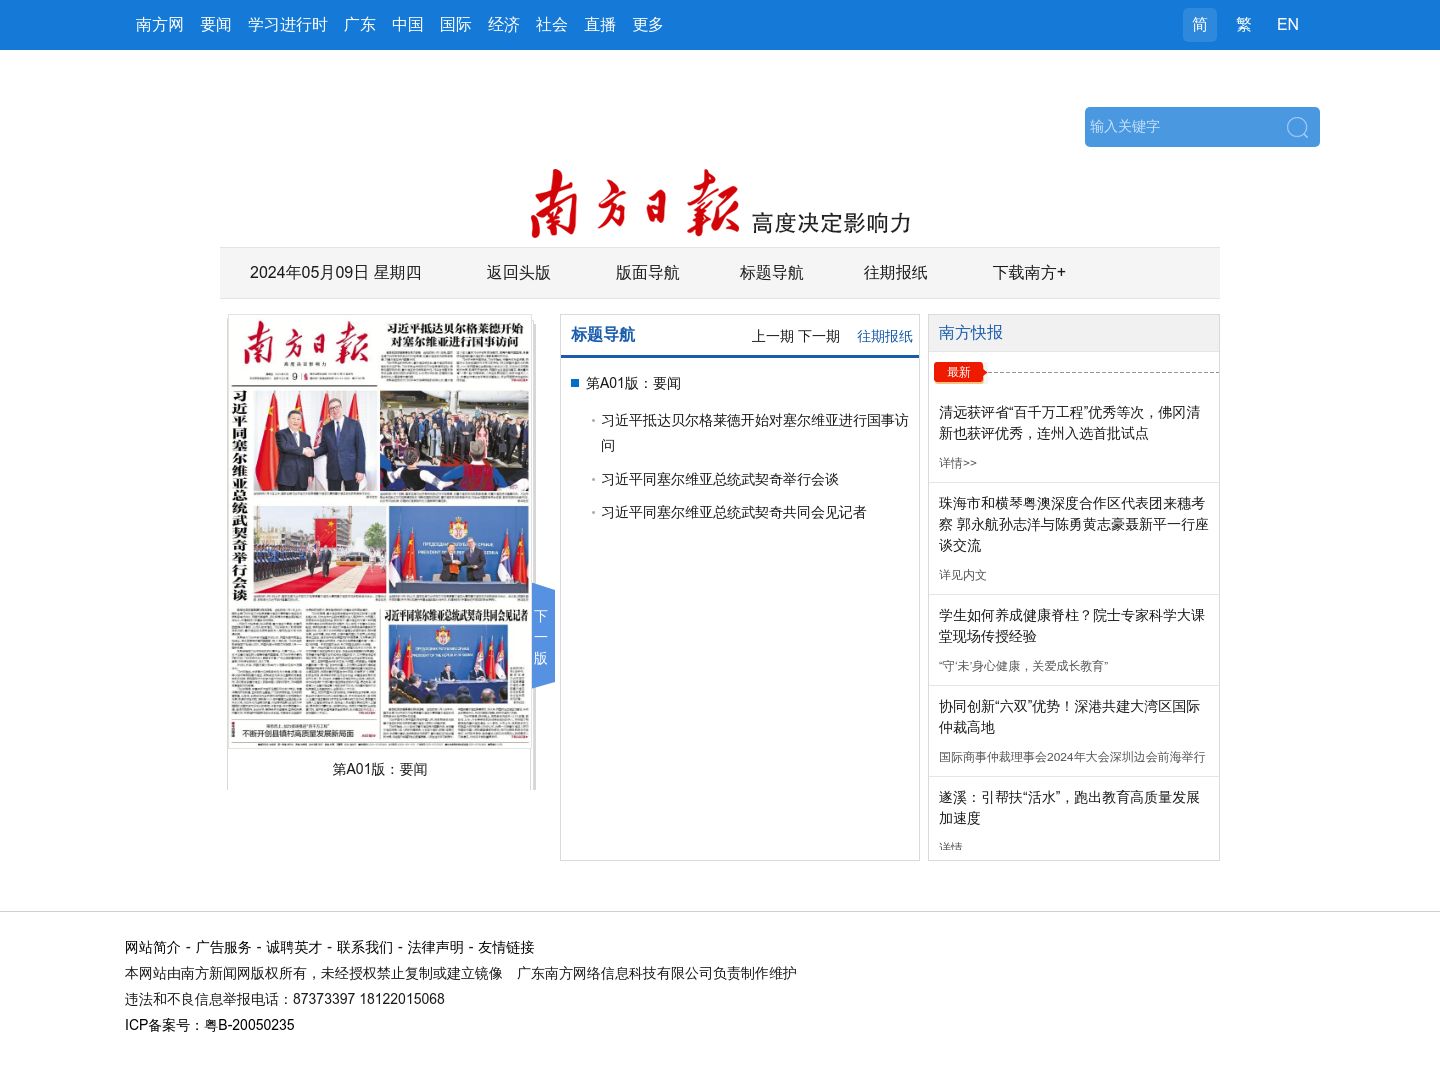Viewport: 1440px width, 1080px height.
Task: Click subtitle 国际商事仲裁理事会2024年大会深圳边会前海举行
Action: [x=1072, y=757]
